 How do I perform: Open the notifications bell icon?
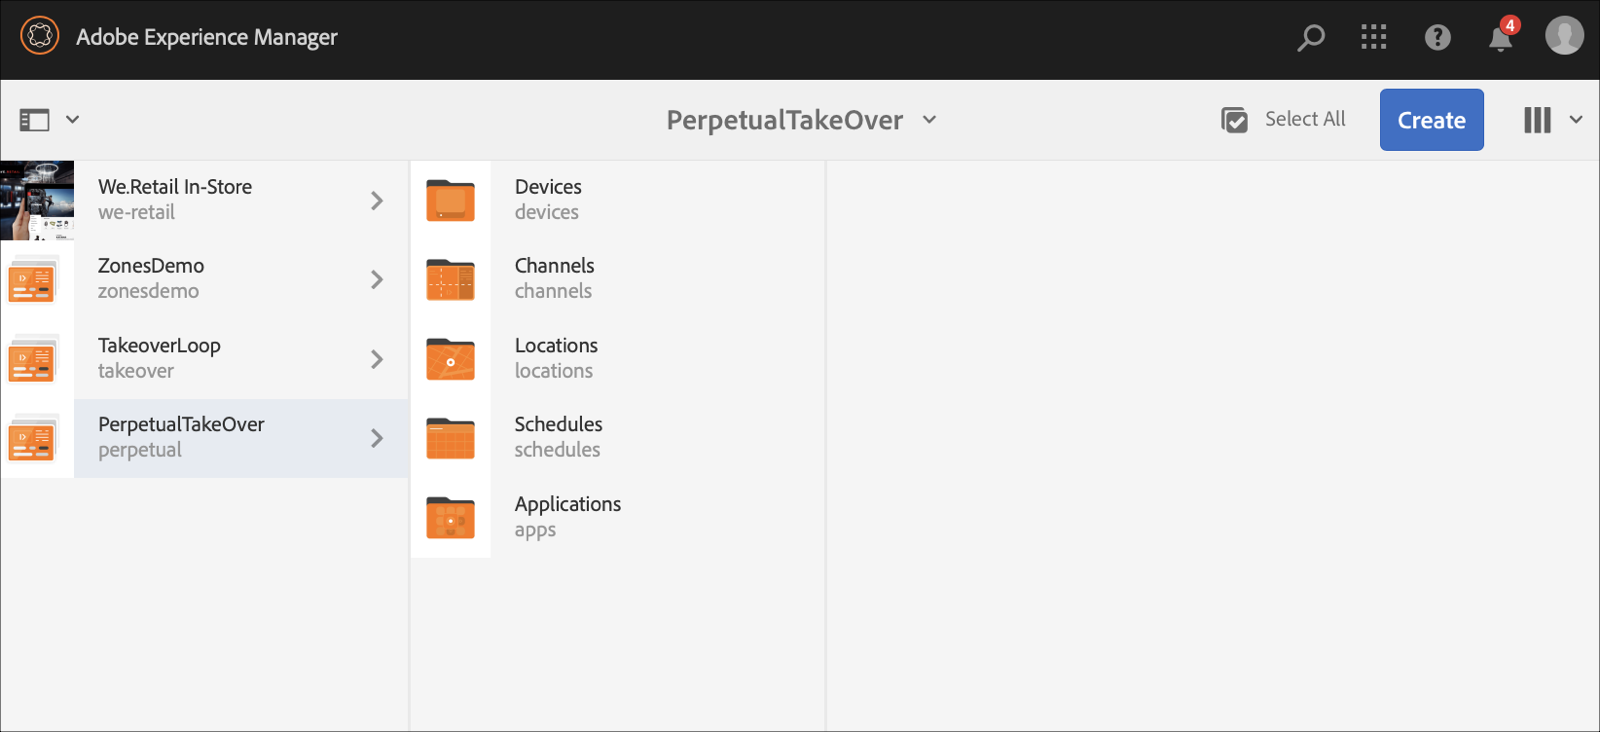click(x=1500, y=38)
